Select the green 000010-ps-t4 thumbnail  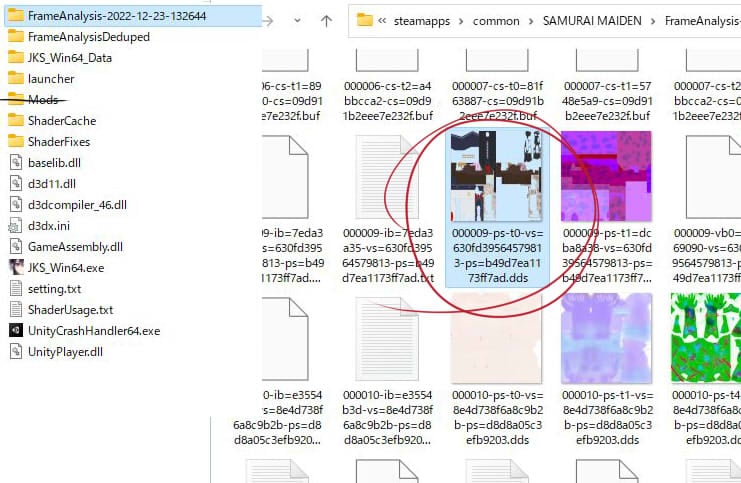[706, 338]
